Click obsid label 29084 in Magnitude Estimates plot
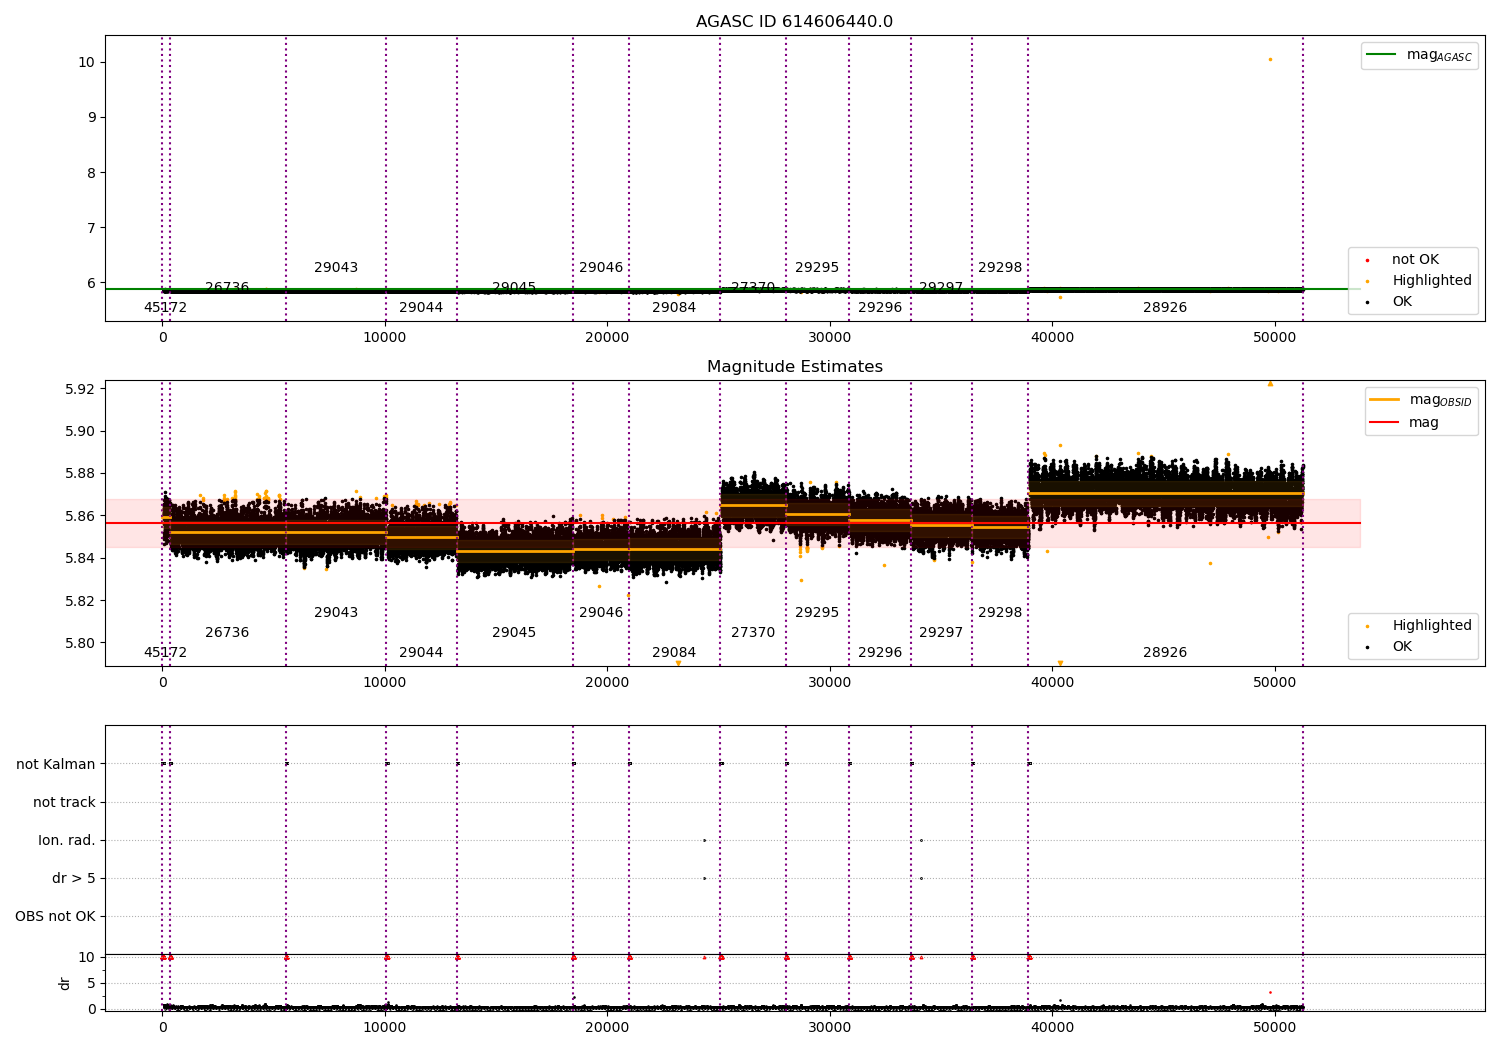 click(674, 653)
